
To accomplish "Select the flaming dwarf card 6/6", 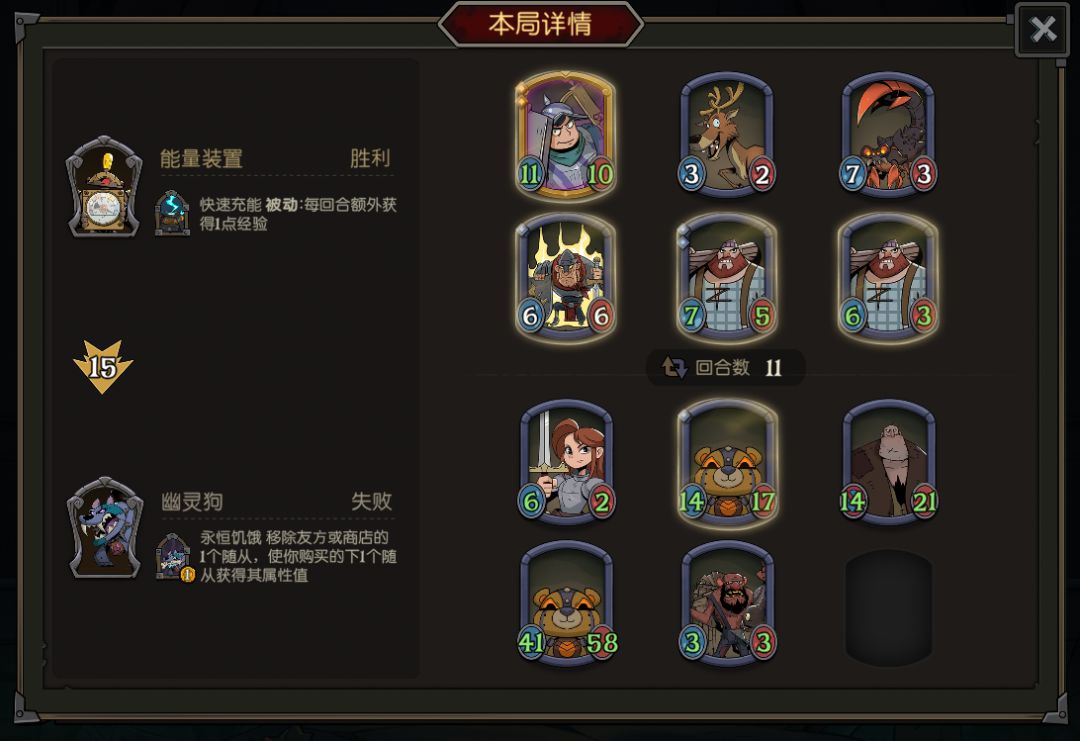I will point(565,278).
